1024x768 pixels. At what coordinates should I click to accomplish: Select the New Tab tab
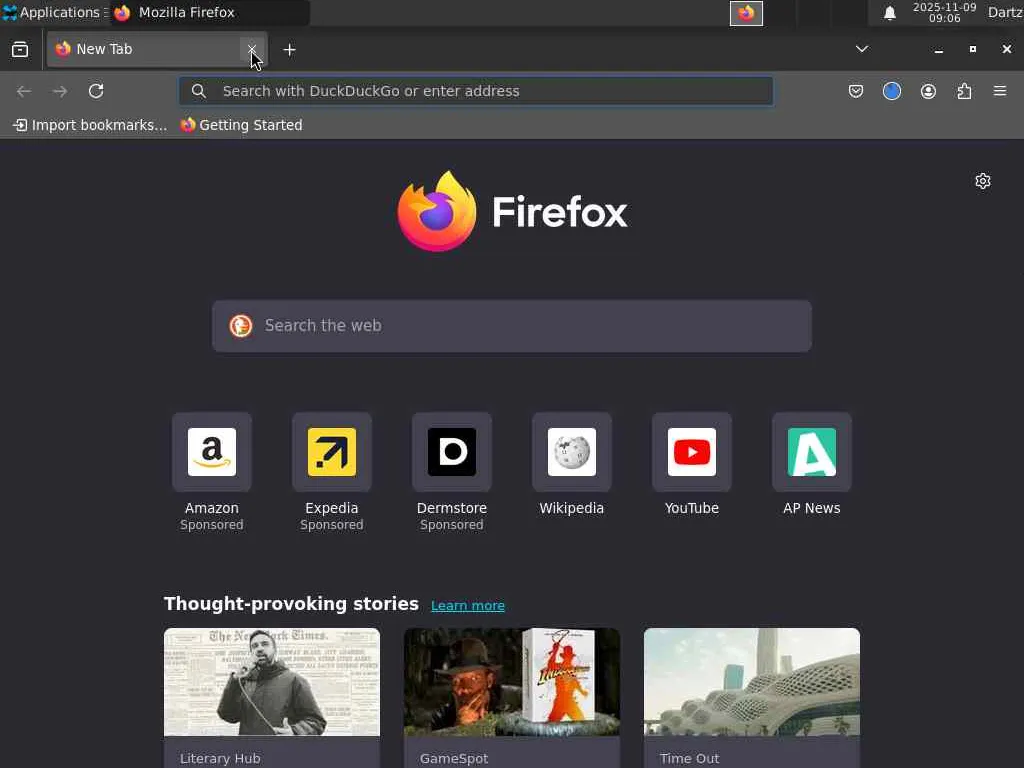click(x=157, y=50)
